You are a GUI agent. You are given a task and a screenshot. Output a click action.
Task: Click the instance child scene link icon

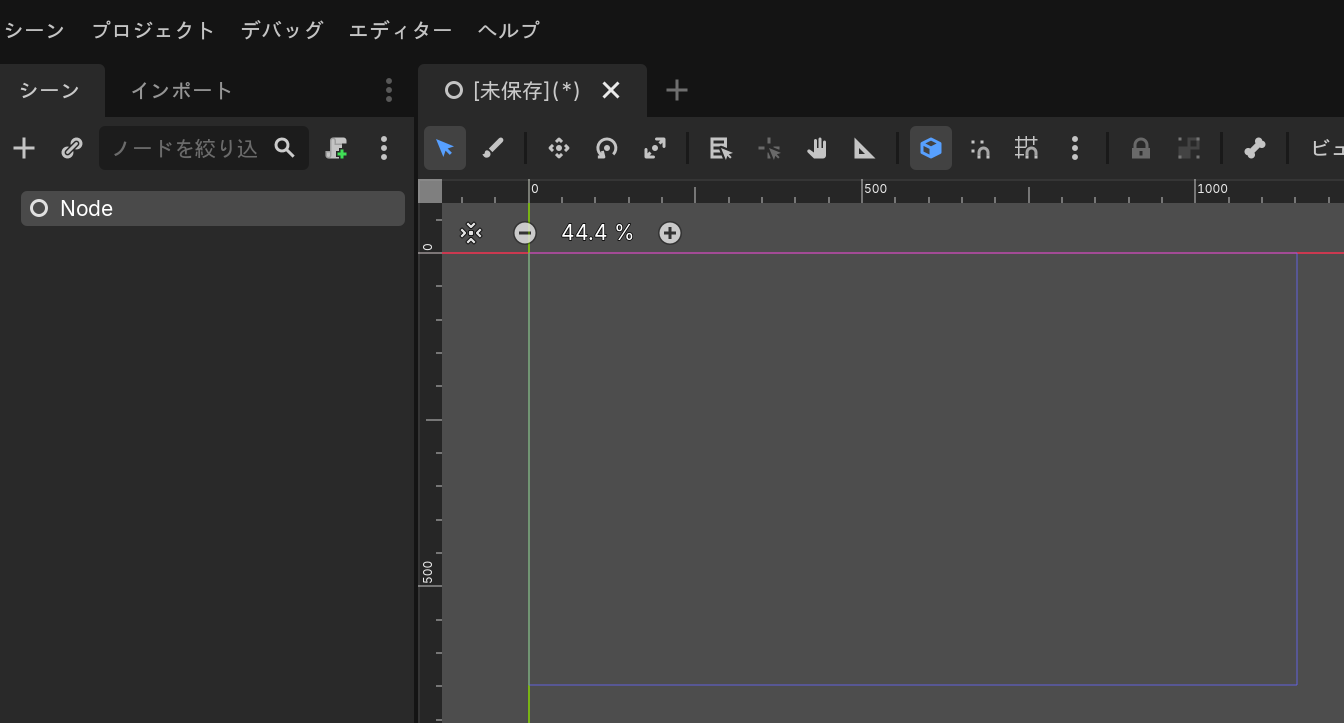[x=71, y=148]
